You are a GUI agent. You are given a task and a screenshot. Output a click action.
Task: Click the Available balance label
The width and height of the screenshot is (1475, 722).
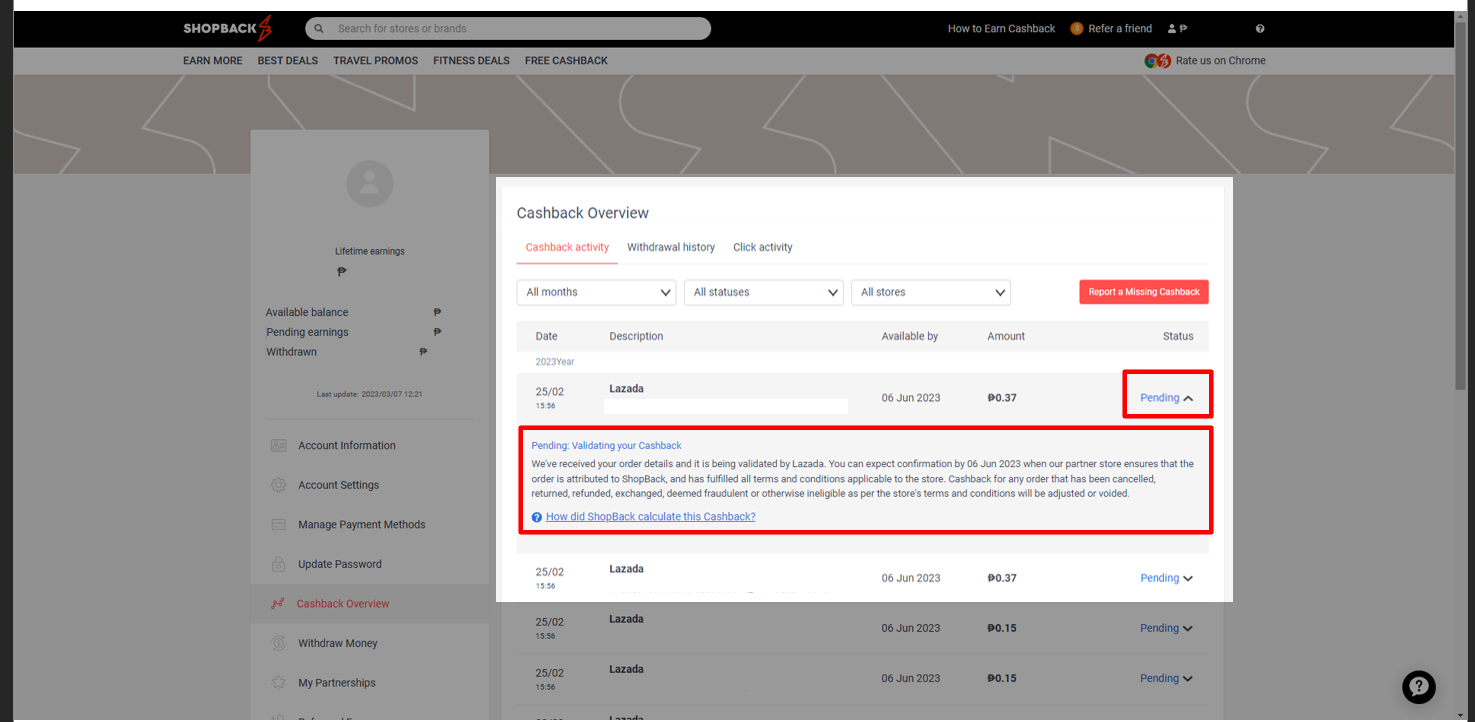(x=307, y=312)
